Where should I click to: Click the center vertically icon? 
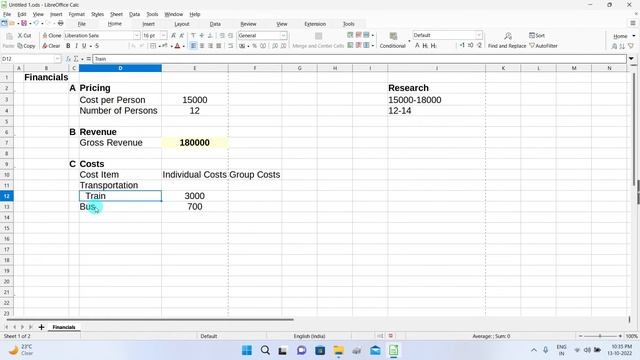click(x=202, y=36)
